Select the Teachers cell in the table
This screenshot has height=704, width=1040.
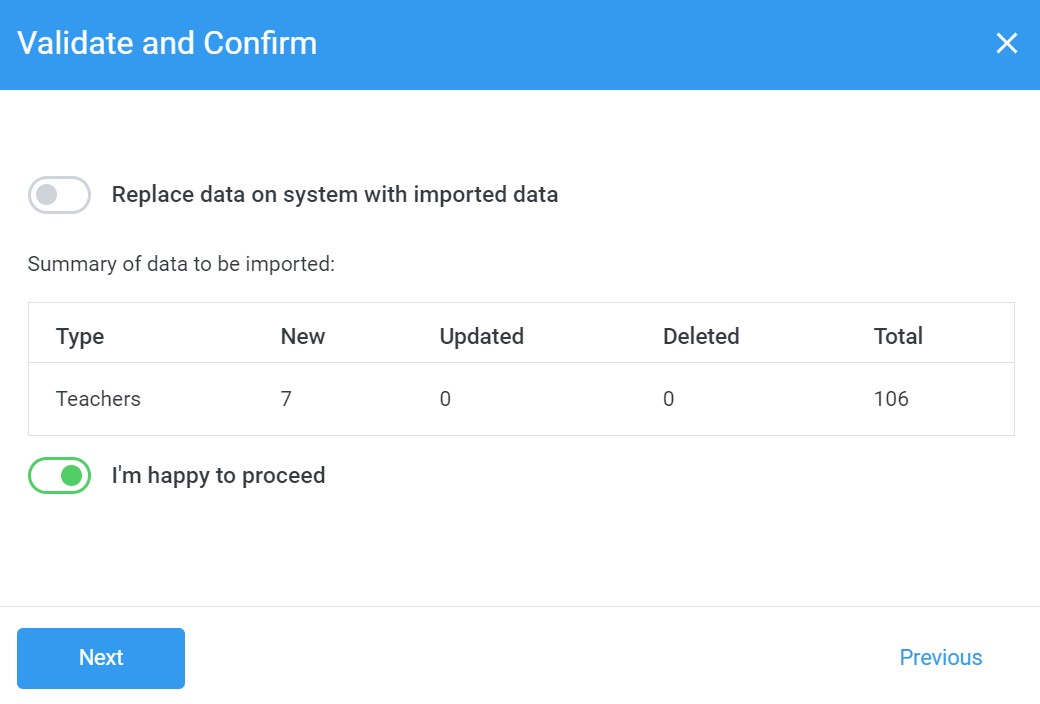point(98,399)
